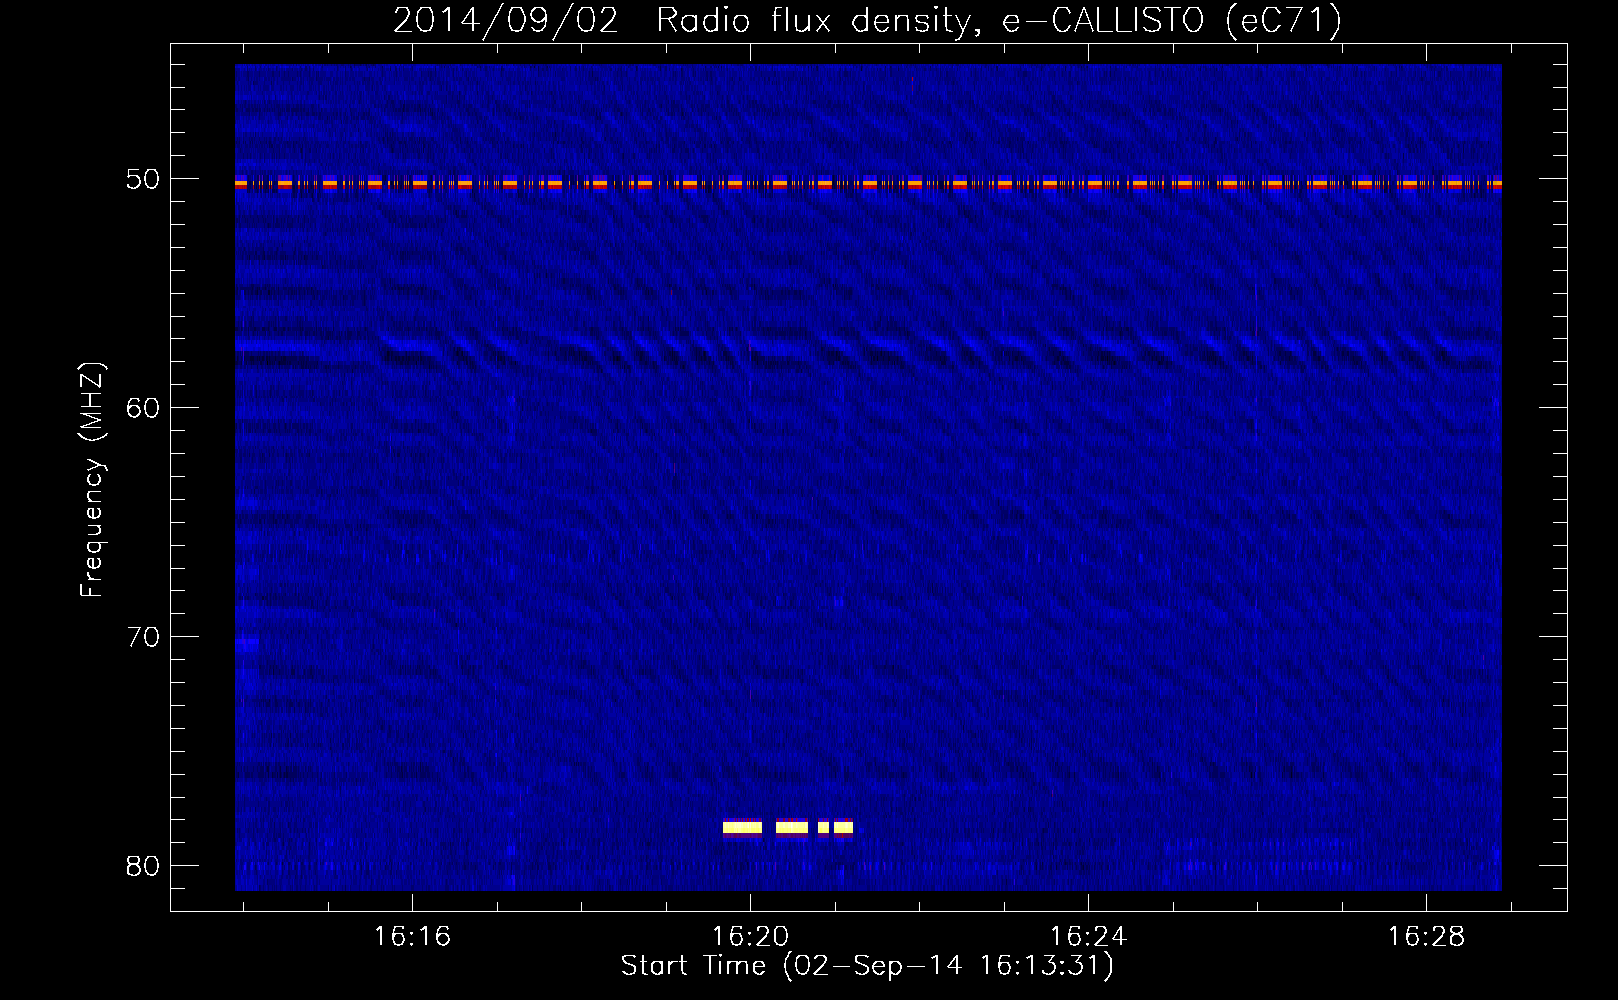This screenshot has height=1000, width=1618.
Task: Click the faint drifting band near 57 MHz
Action: click(868, 348)
